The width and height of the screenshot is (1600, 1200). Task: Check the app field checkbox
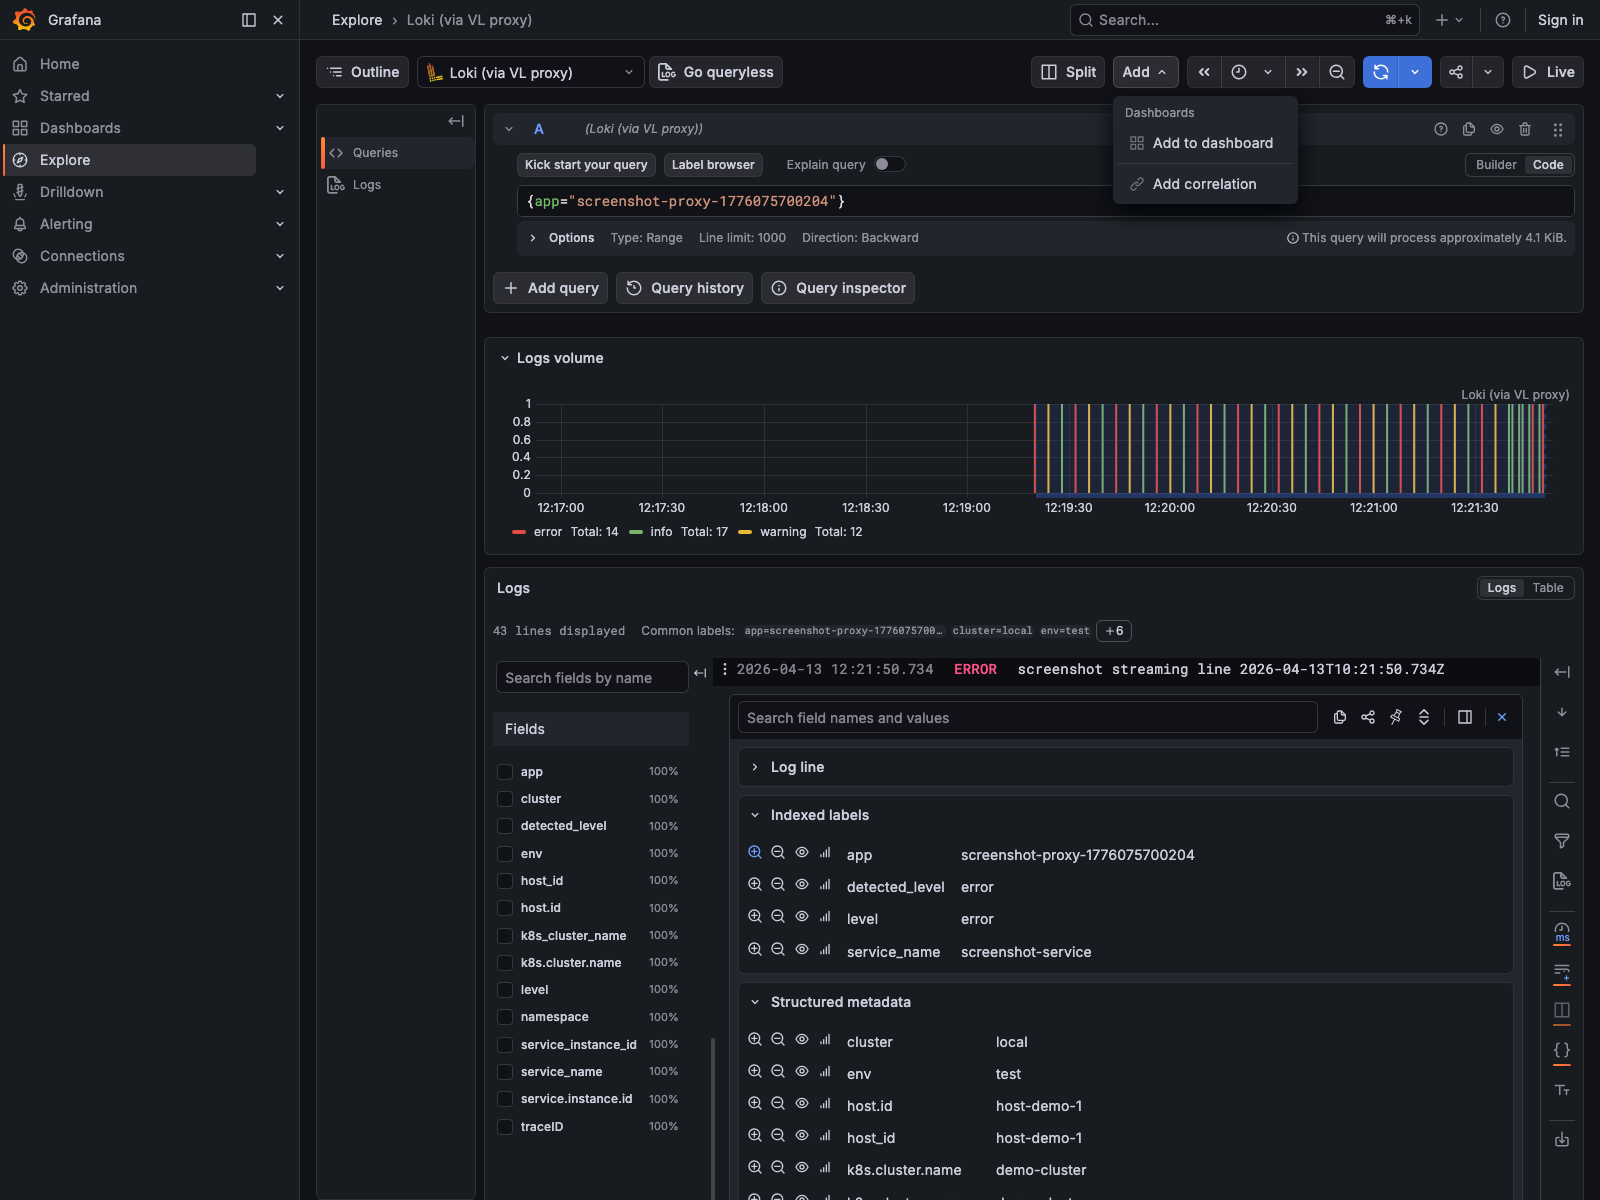(505, 772)
